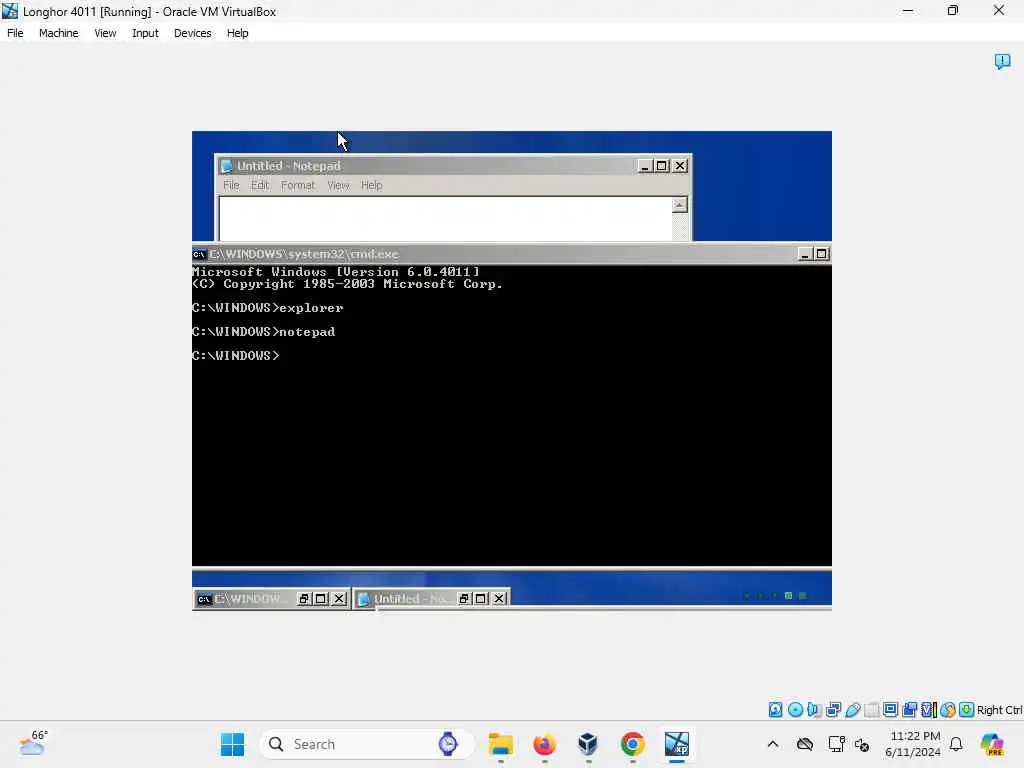Click the cmd.exe title bar system icon
The width and height of the screenshot is (1024, 768).
pyautogui.click(x=199, y=254)
